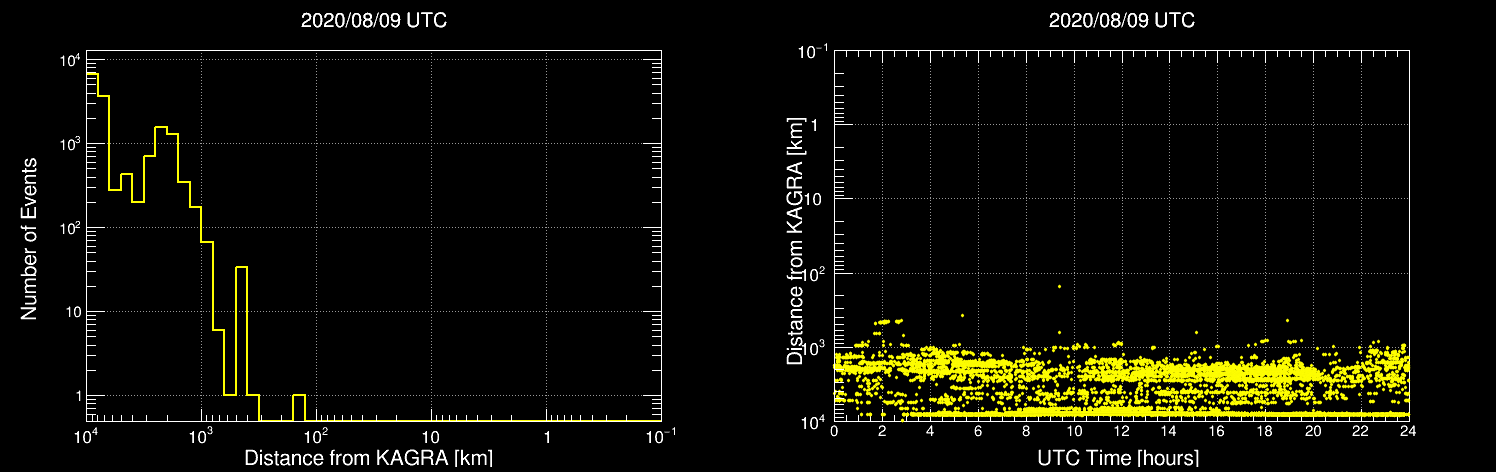Image resolution: width=1496 pixels, height=472 pixels.
Task: Select the Number of Events axis label
Action: [29, 238]
